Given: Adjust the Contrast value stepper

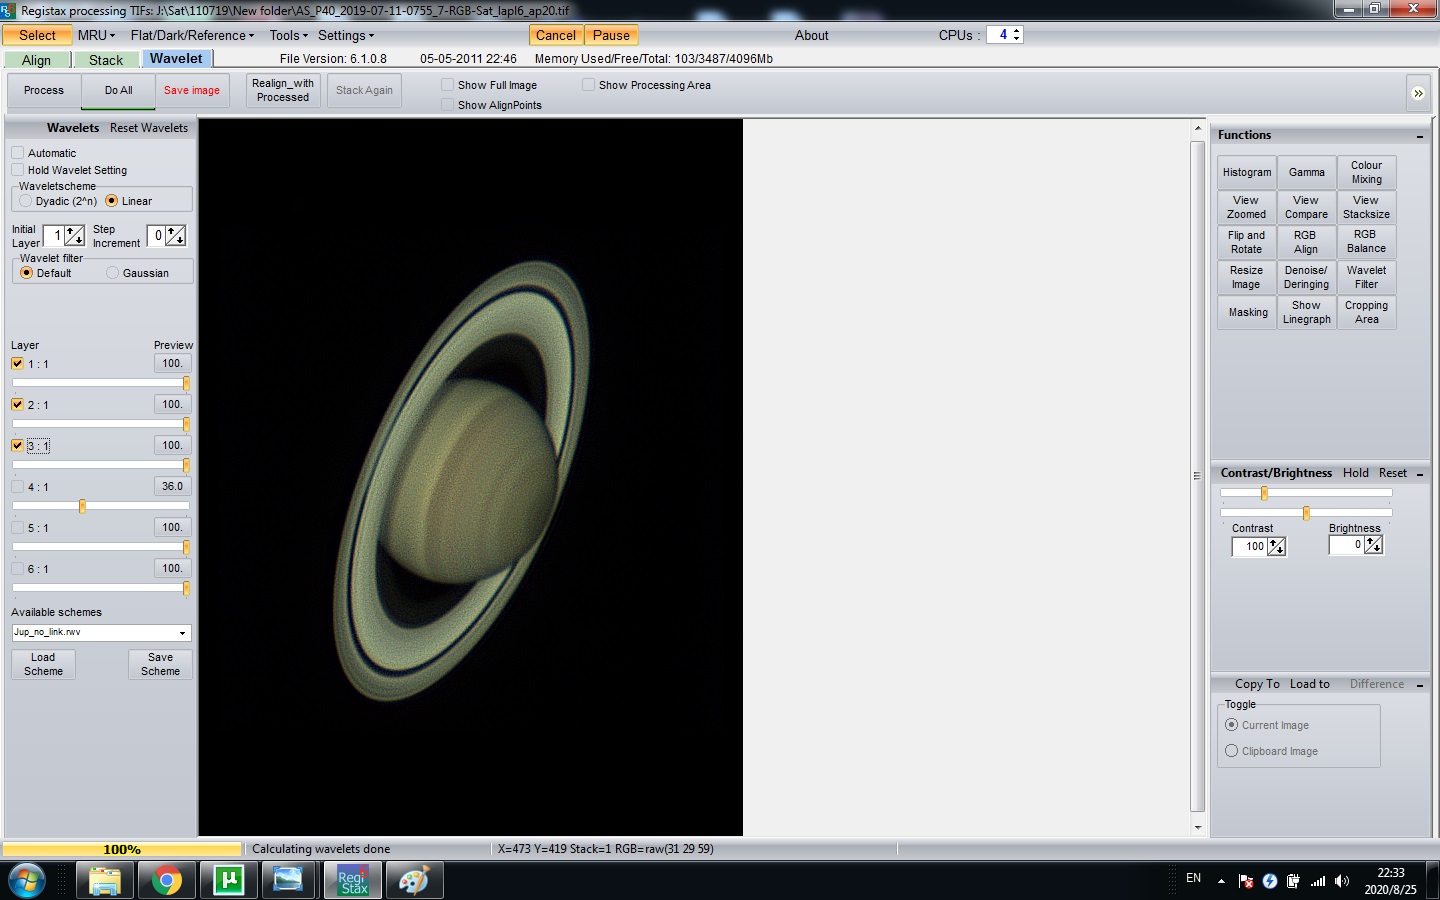Looking at the screenshot, I should point(1276,547).
